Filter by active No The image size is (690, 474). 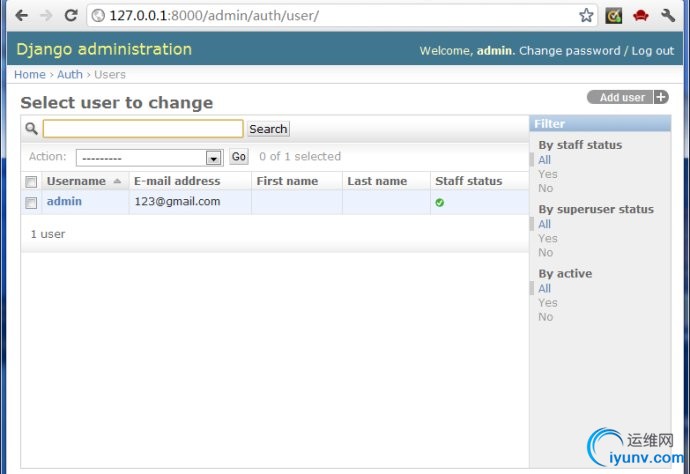click(546, 317)
